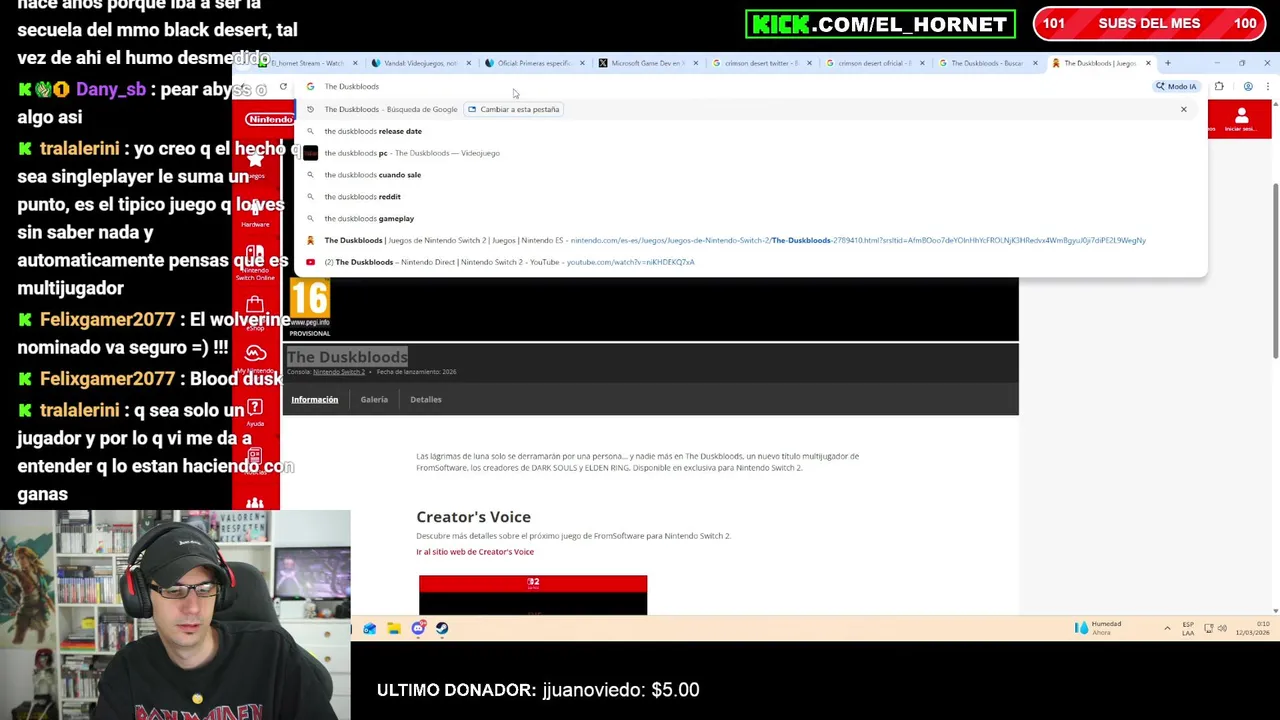Click the Nintendo logo in the sidebar
This screenshot has height=720, width=1280.
tap(269, 120)
